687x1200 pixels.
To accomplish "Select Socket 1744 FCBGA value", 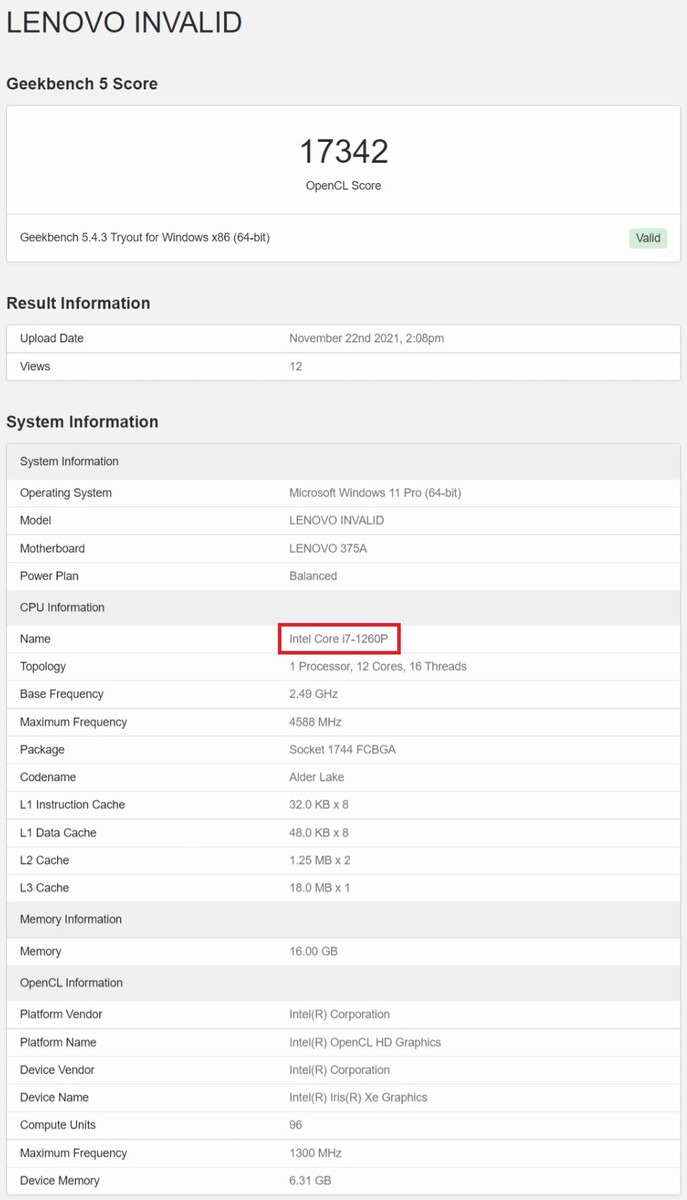I will tap(342, 750).
